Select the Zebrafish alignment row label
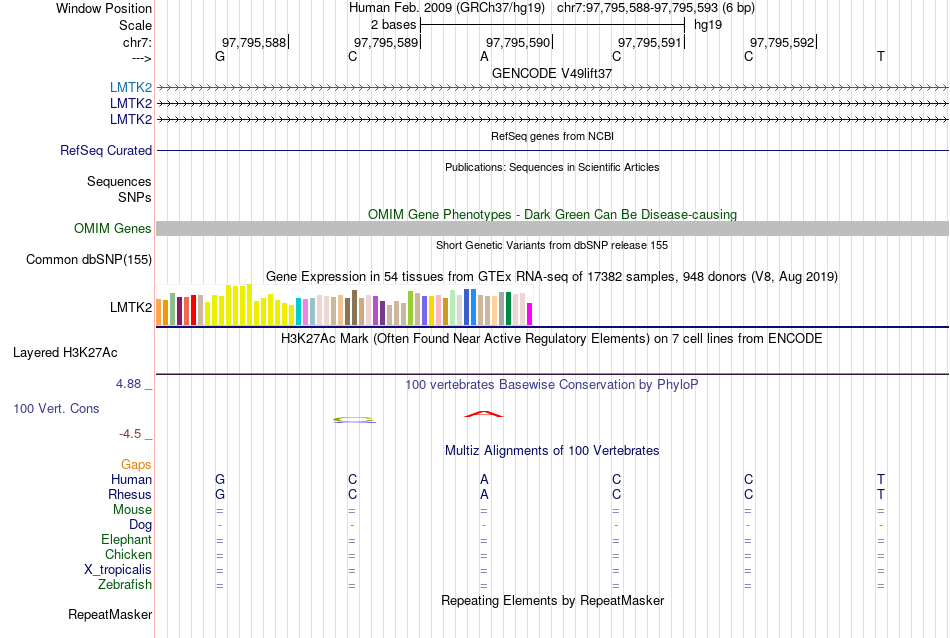This screenshot has width=950, height=638. [x=125, y=585]
